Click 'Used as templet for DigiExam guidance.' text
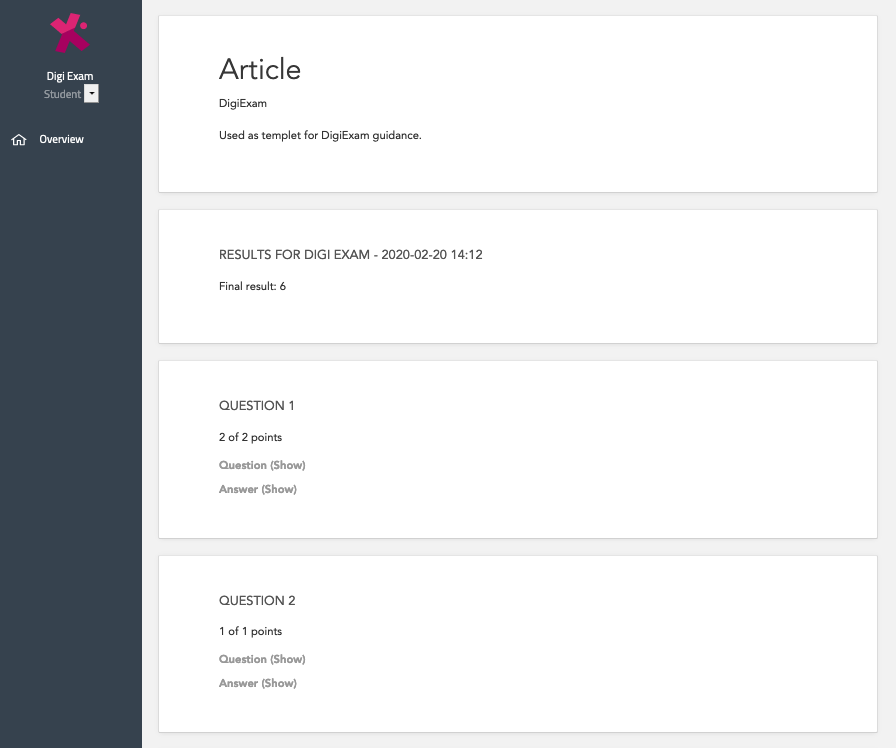 [x=320, y=135]
